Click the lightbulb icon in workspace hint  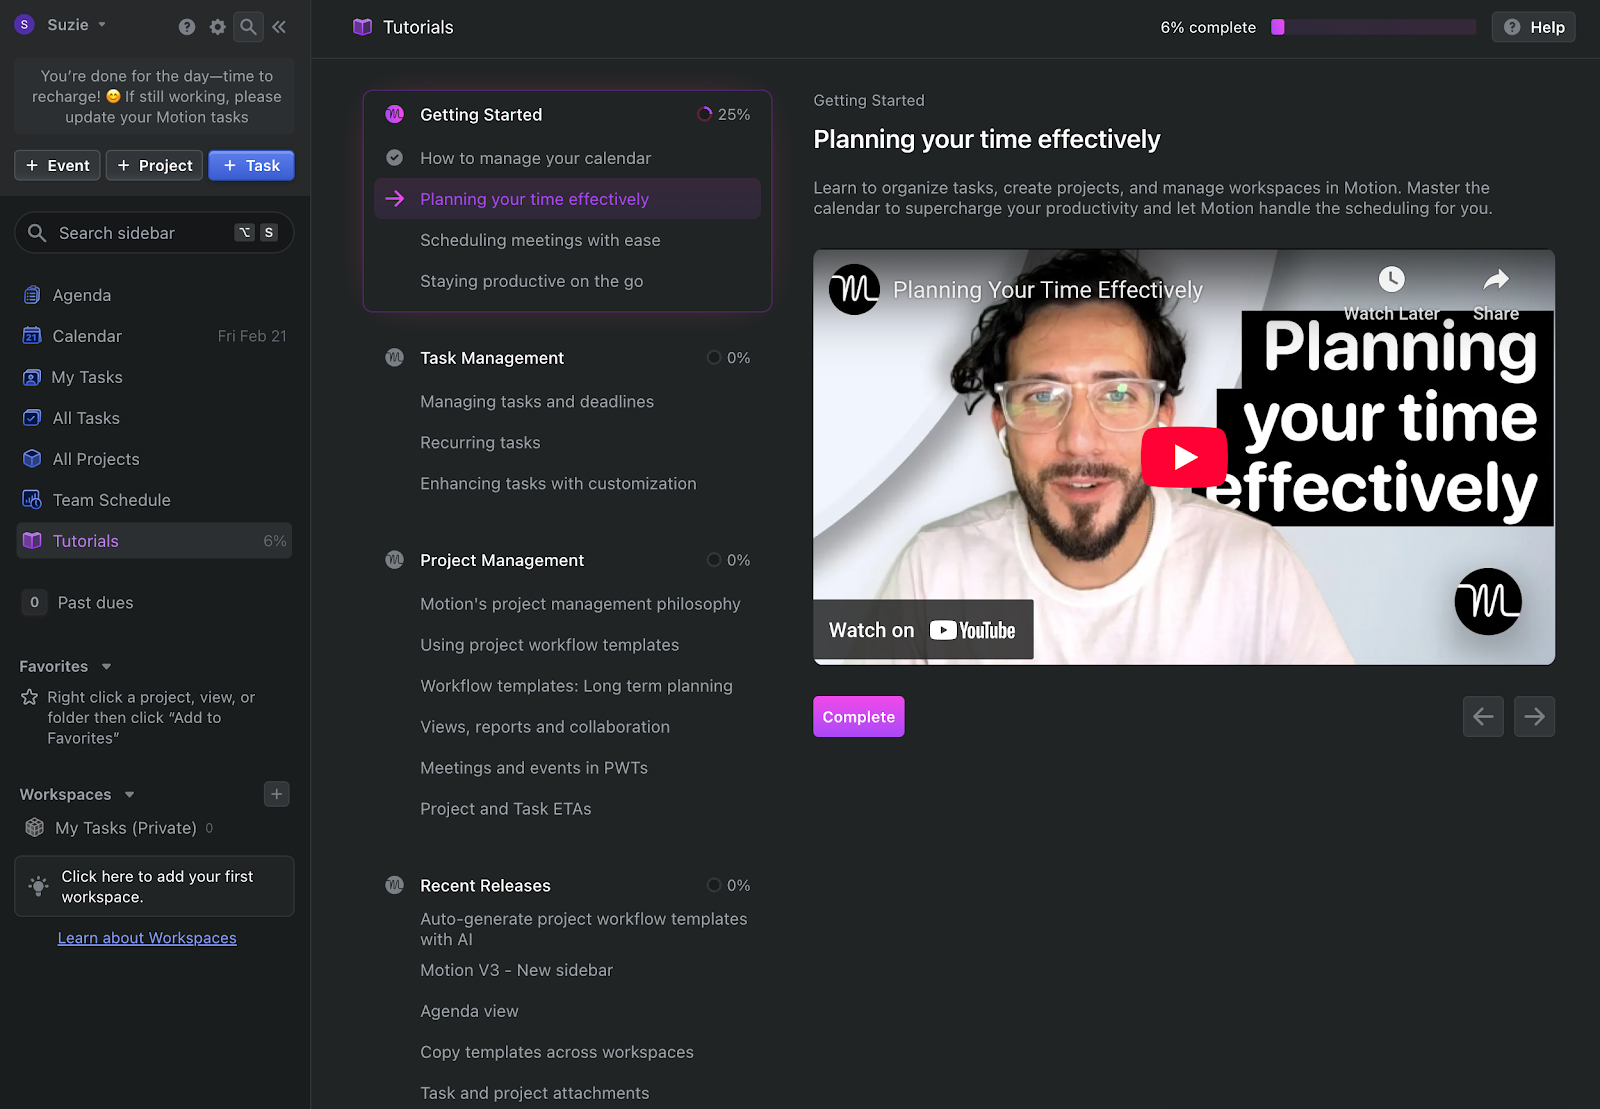38,886
